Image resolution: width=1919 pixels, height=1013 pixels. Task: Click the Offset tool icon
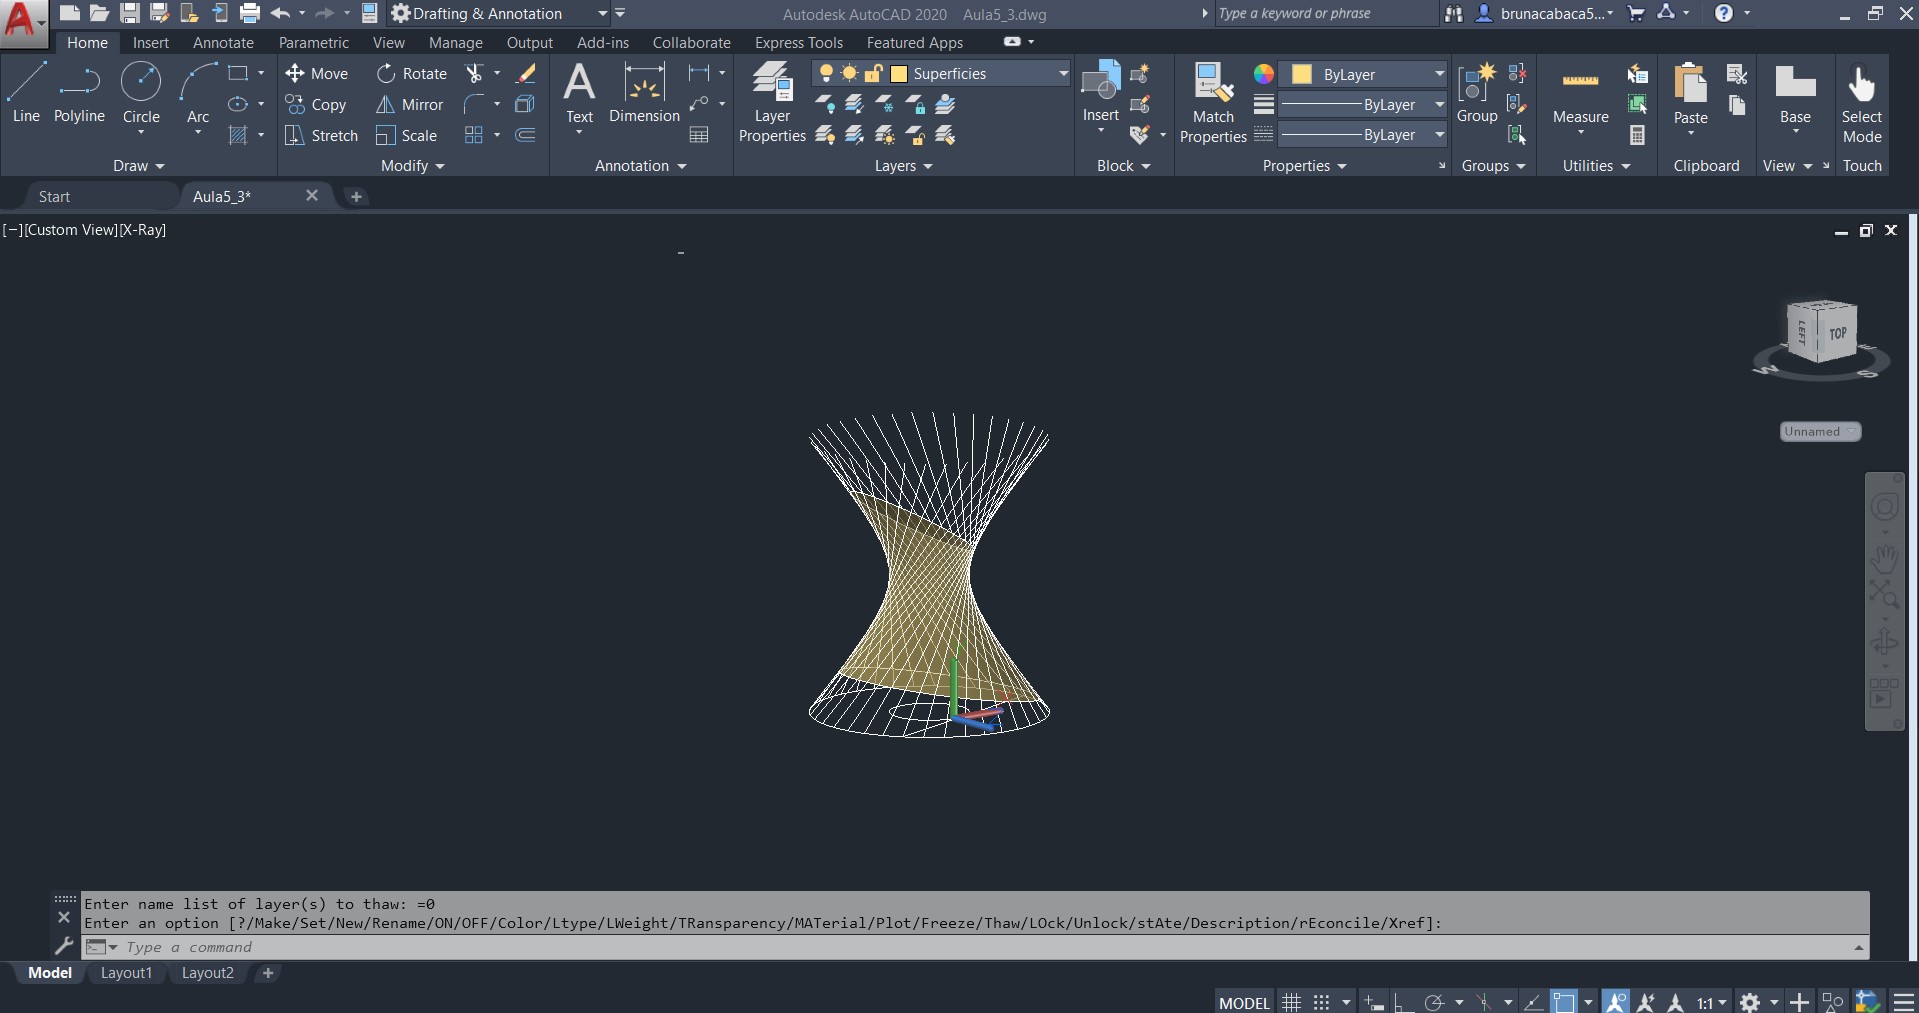525,135
